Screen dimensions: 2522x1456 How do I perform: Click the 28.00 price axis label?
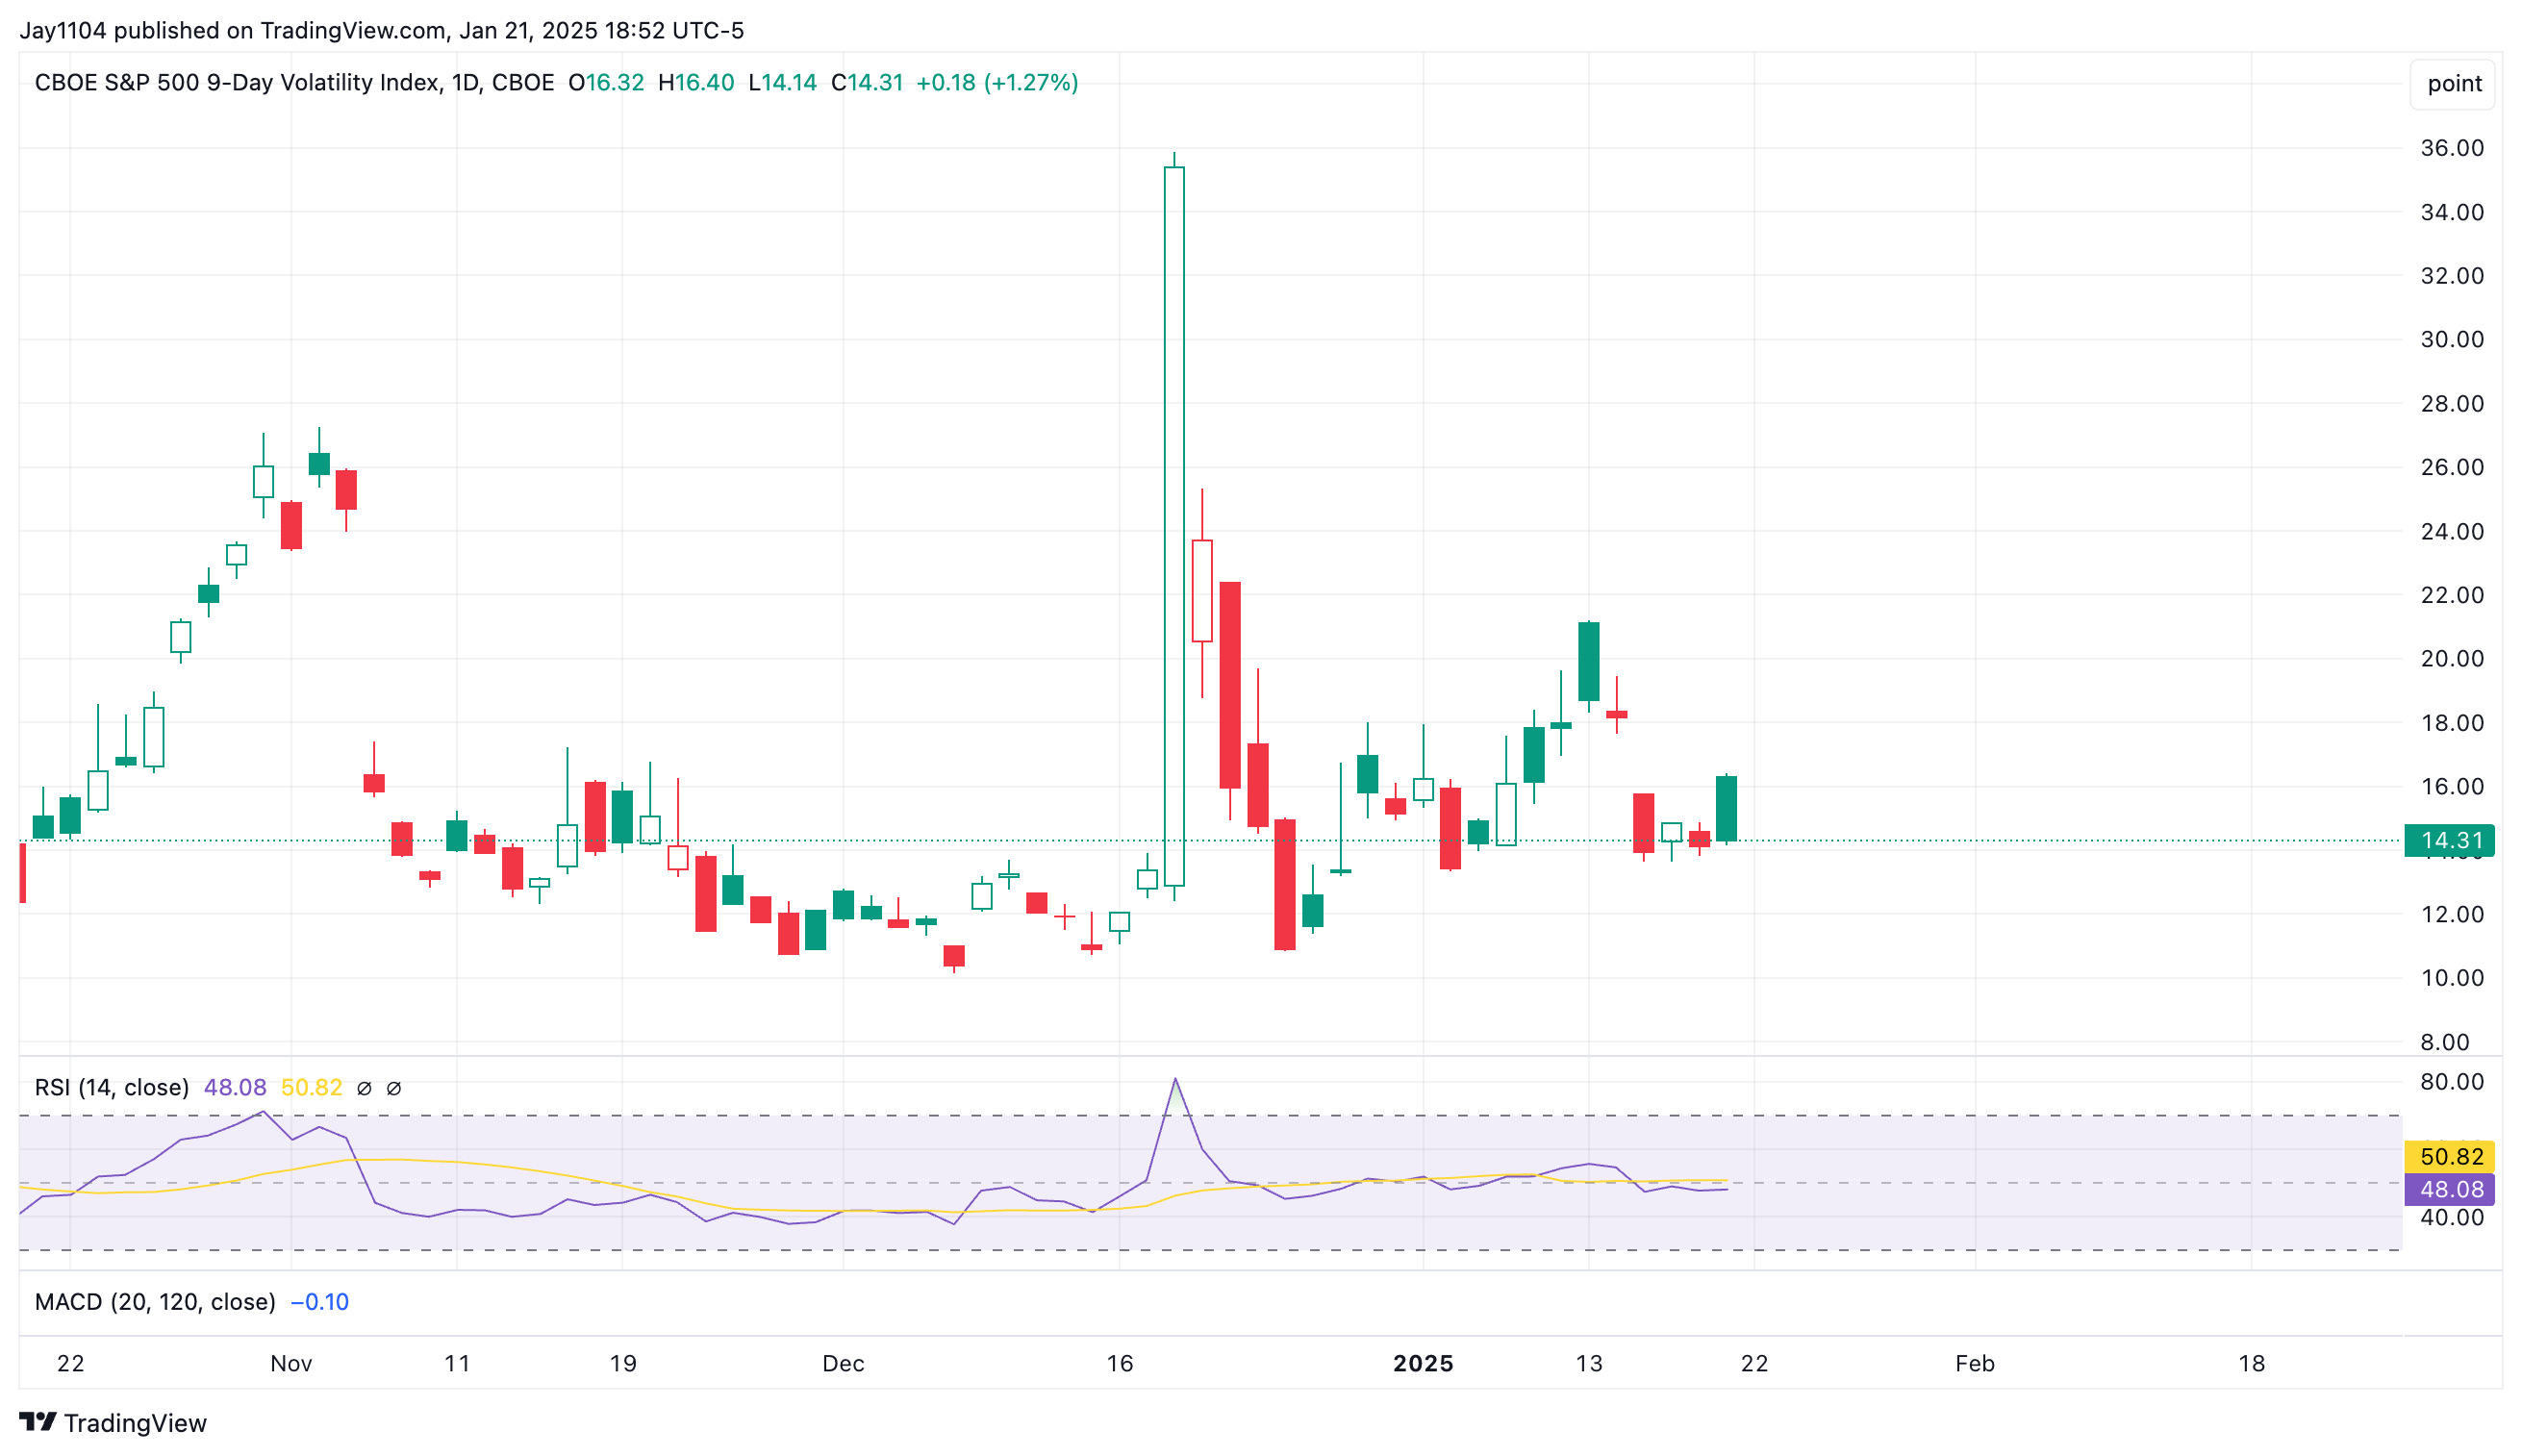point(2452,403)
